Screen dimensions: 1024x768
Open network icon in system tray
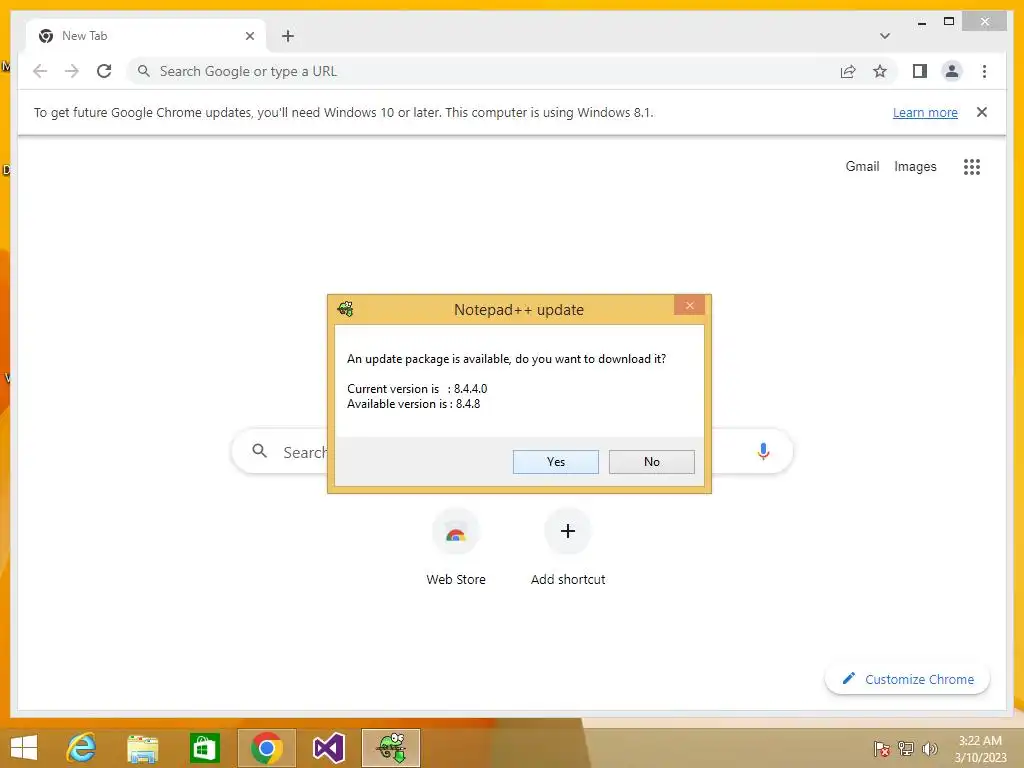coord(906,749)
